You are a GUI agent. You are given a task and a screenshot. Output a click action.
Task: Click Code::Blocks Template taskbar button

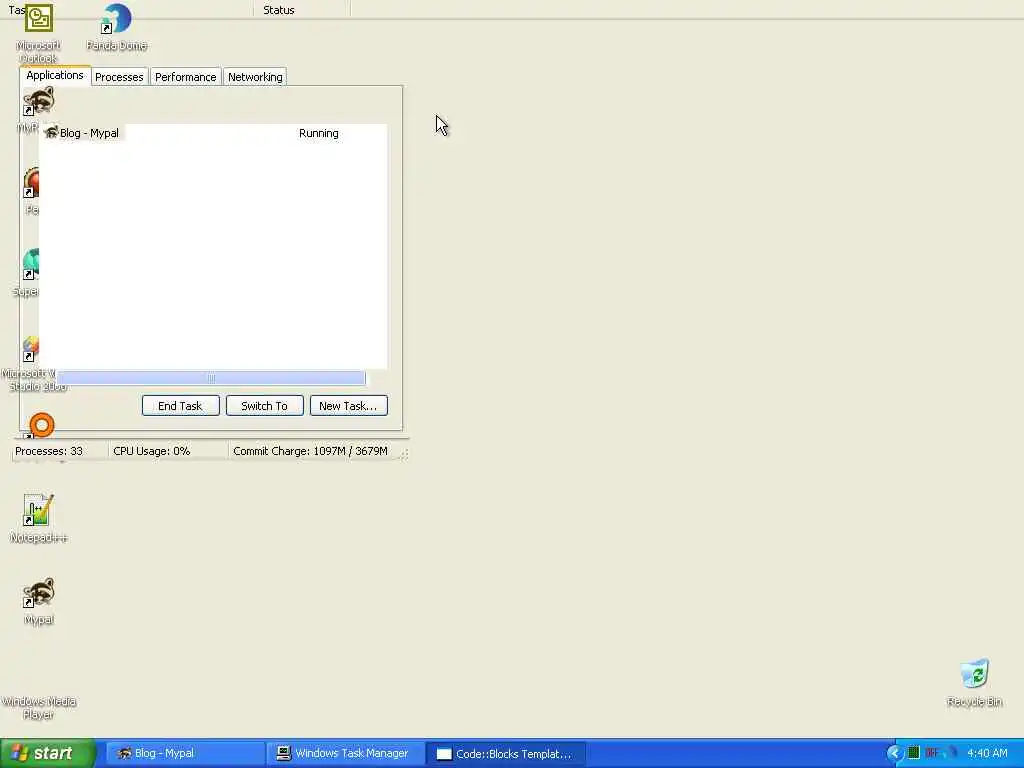tap(505, 754)
